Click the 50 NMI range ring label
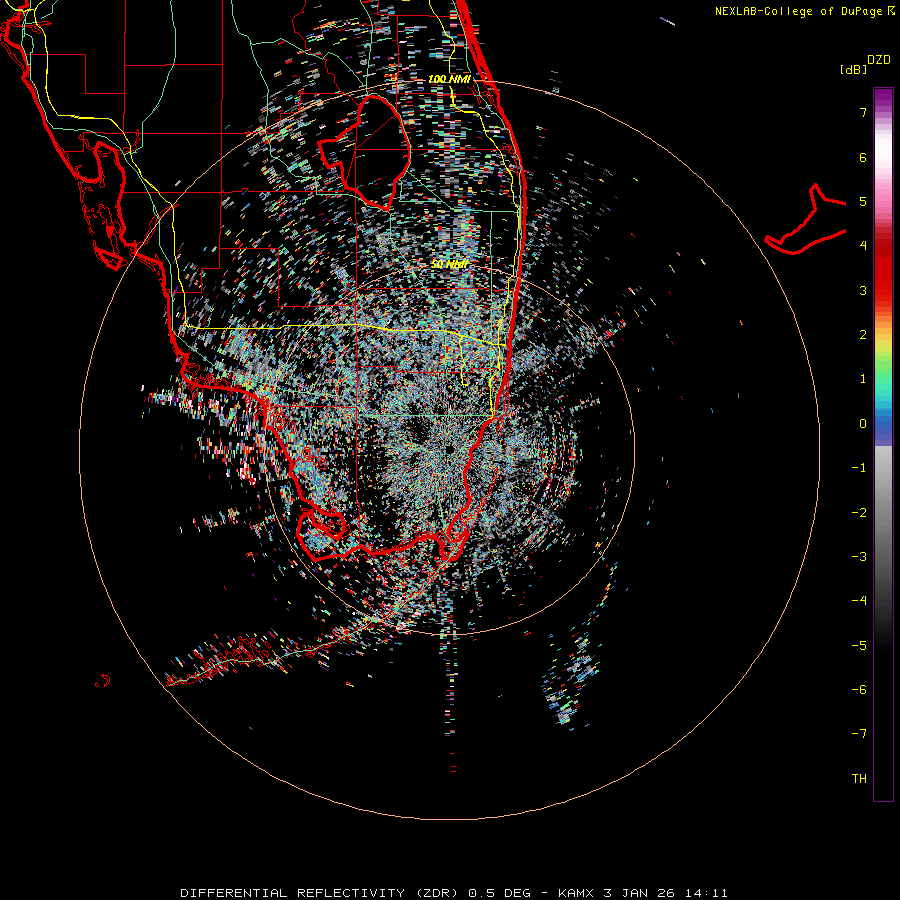 (449, 264)
